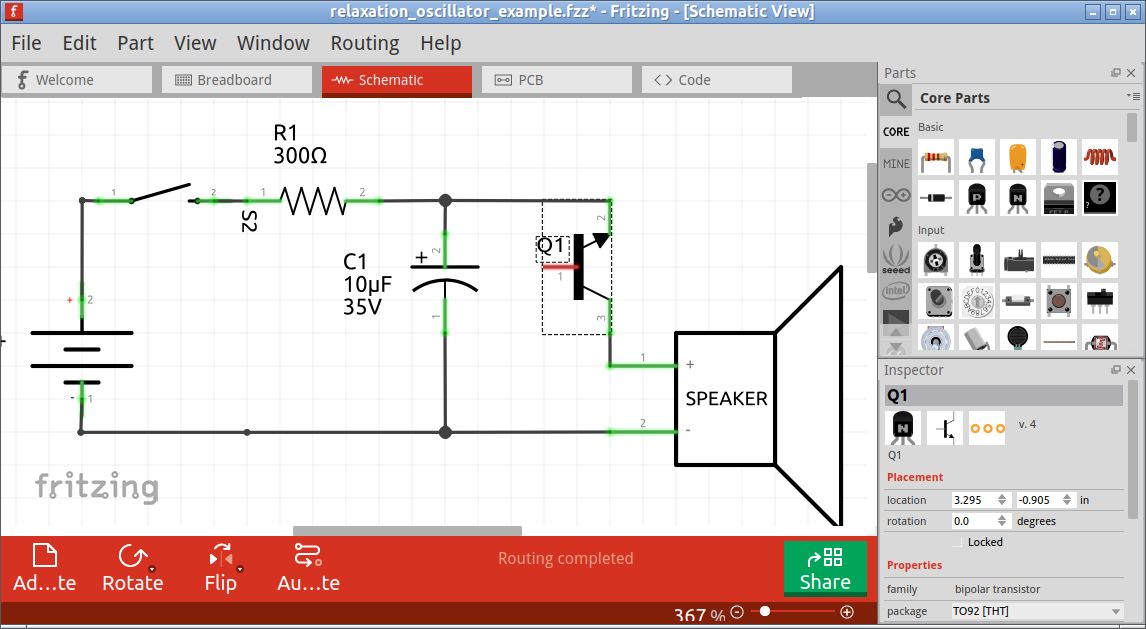
Task: Pick the resistor part in Basic
Action: pyautogui.click(x=936, y=157)
